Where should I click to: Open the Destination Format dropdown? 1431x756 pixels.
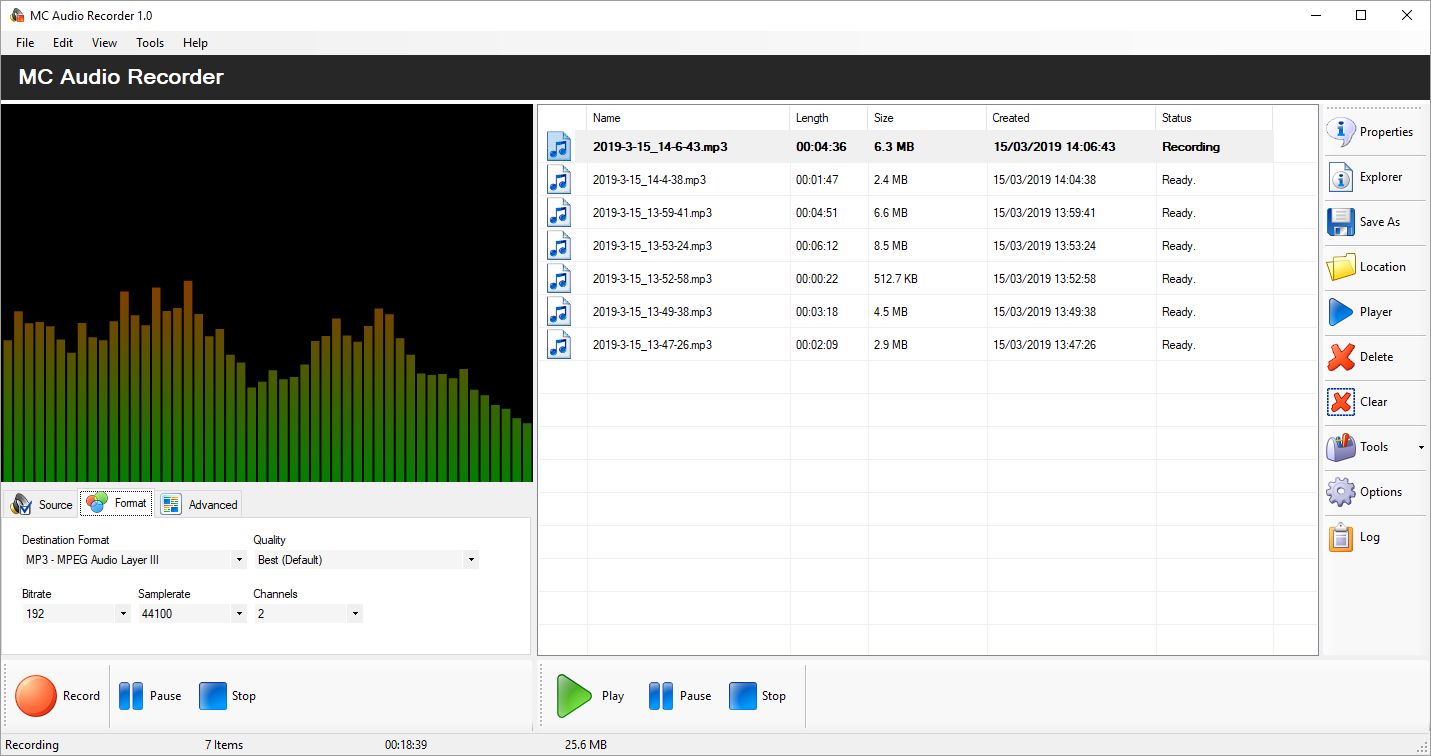pyautogui.click(x=238, y=559)
